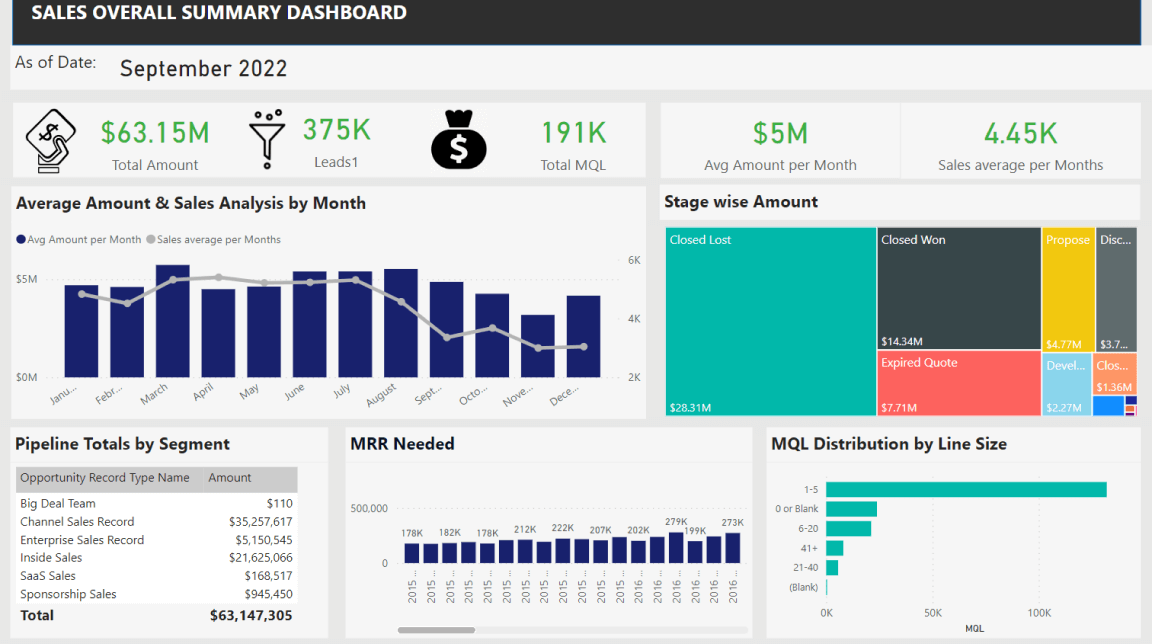Select the 0 or Blank MQL bar
Viewport: 1152px width, 644px height.
[x=851, y=509]
